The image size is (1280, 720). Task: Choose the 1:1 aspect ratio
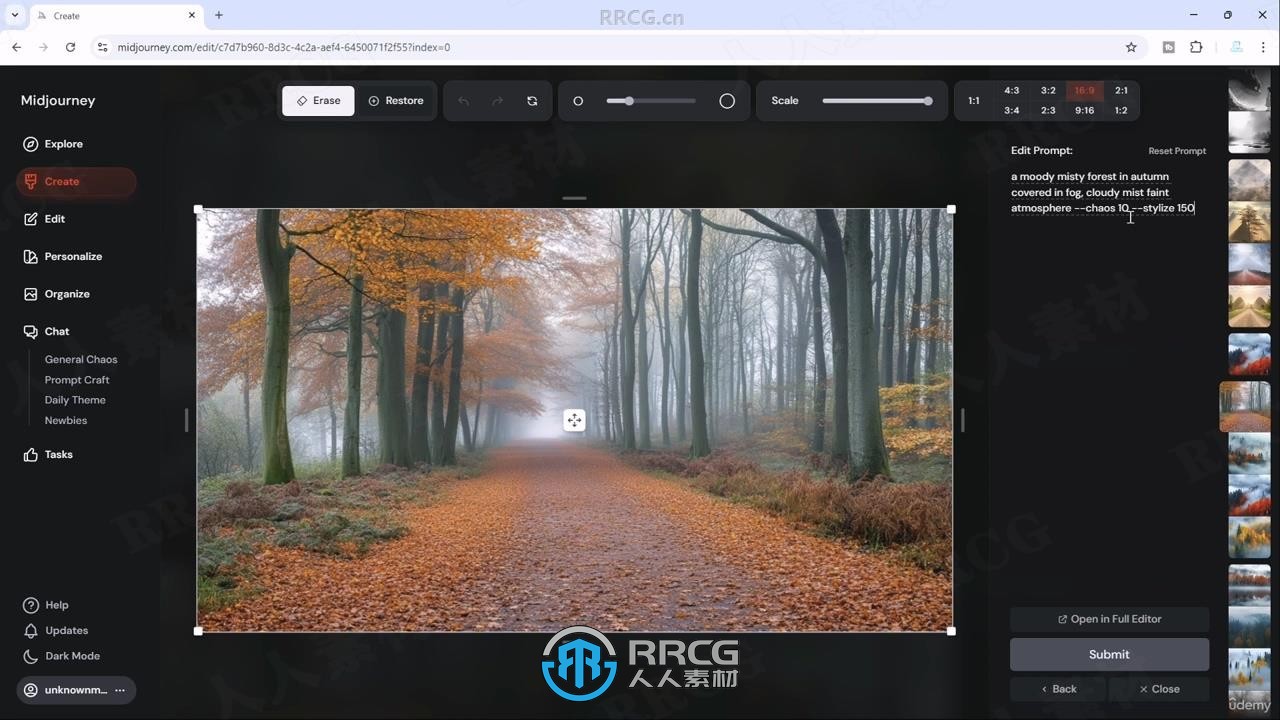[974, 101]
